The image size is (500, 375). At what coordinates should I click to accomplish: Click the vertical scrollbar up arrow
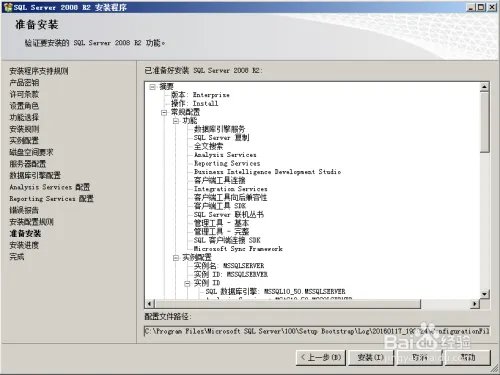pyautogui.click(x=484, y=87)
